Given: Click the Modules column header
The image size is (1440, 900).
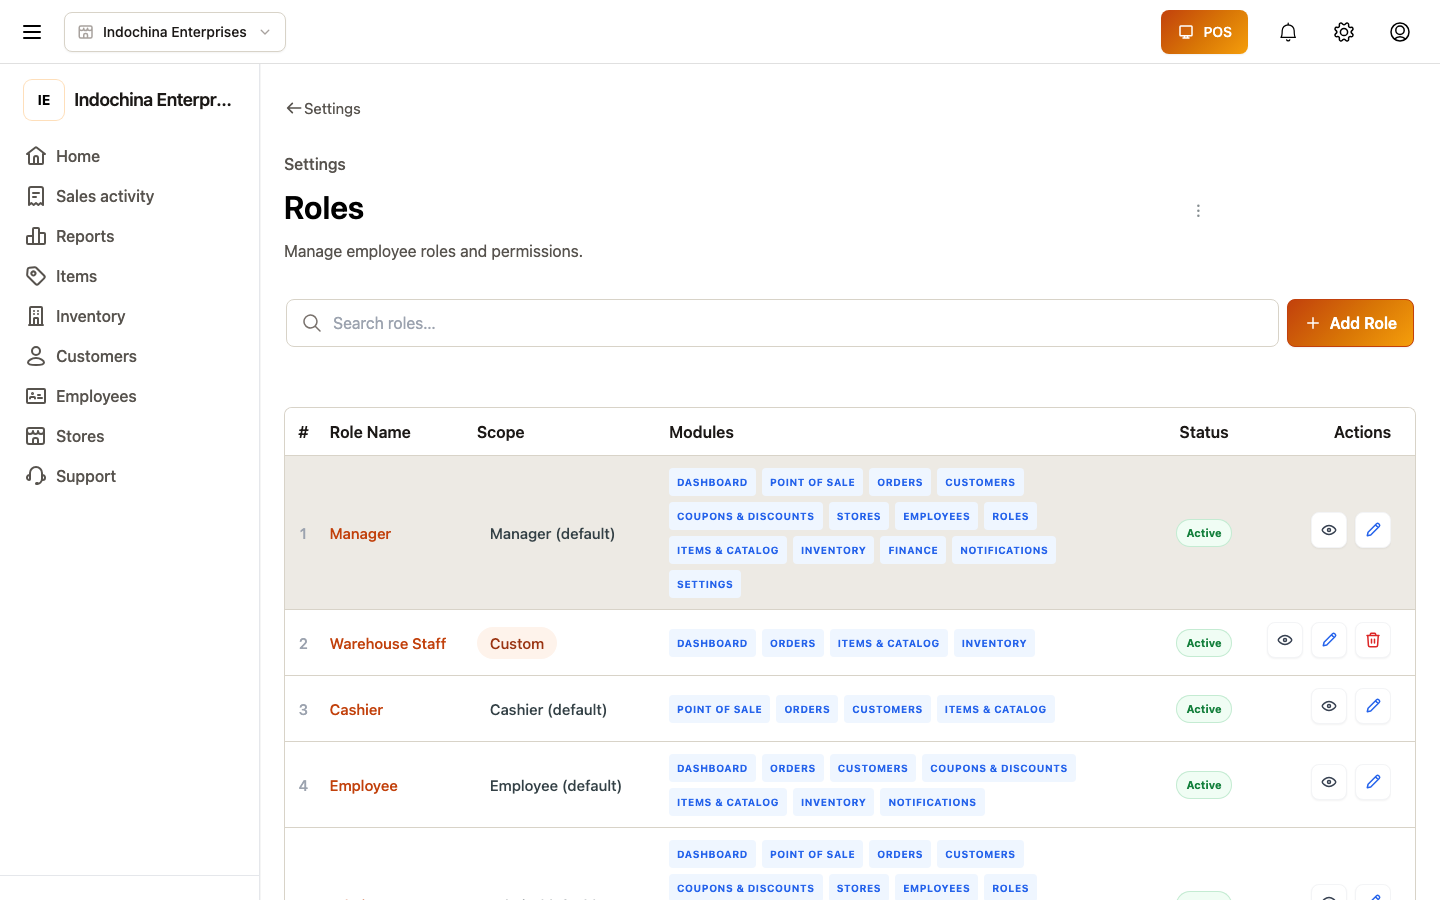Looking at the screenshot, I should click(x=701, y=432).
